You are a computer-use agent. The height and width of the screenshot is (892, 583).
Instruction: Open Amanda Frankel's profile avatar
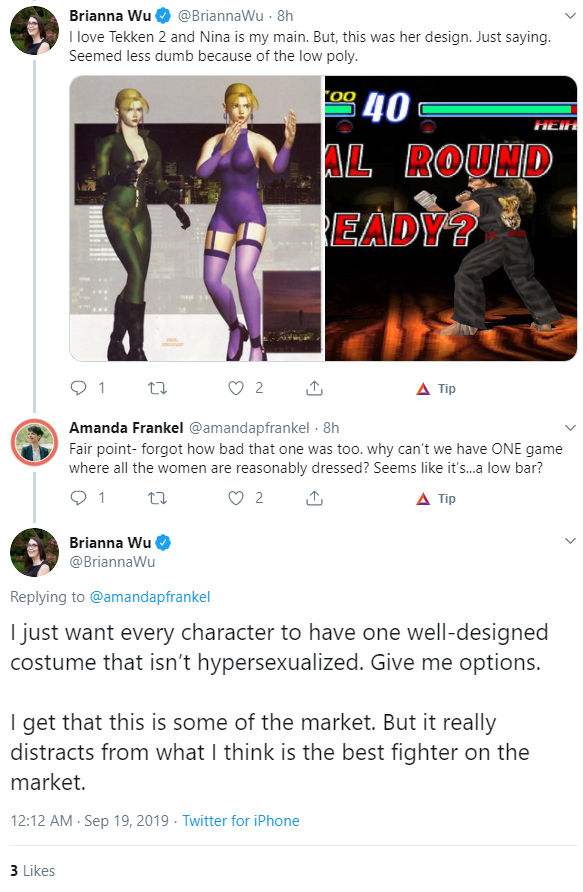(35, 443)
